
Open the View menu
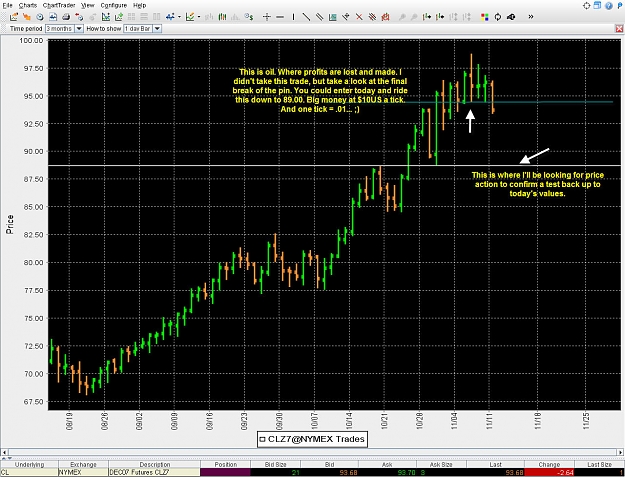click(88, 5)
